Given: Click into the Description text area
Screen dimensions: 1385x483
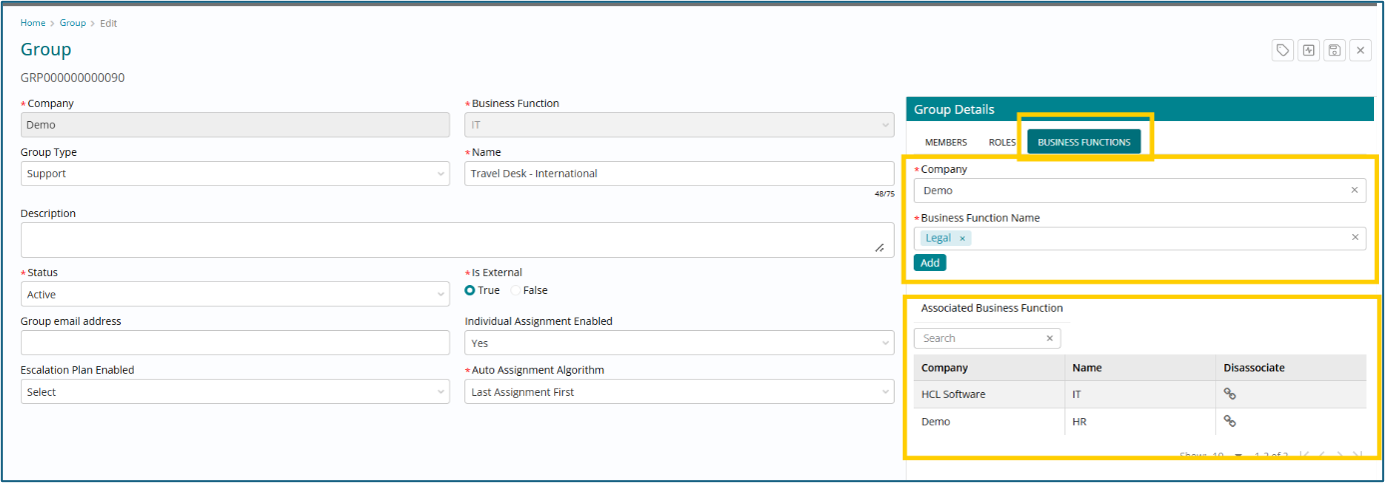Looking at the screenshot, I should click(457, 240).
